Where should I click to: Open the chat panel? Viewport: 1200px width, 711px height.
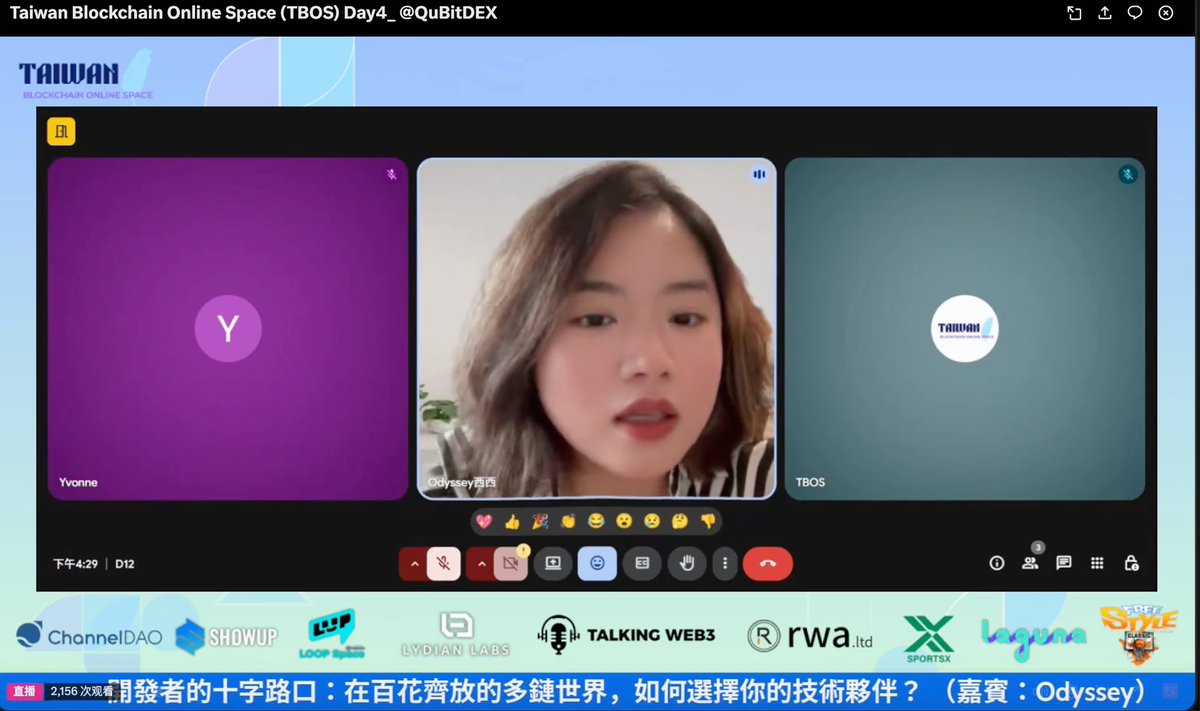(1064, 563)
